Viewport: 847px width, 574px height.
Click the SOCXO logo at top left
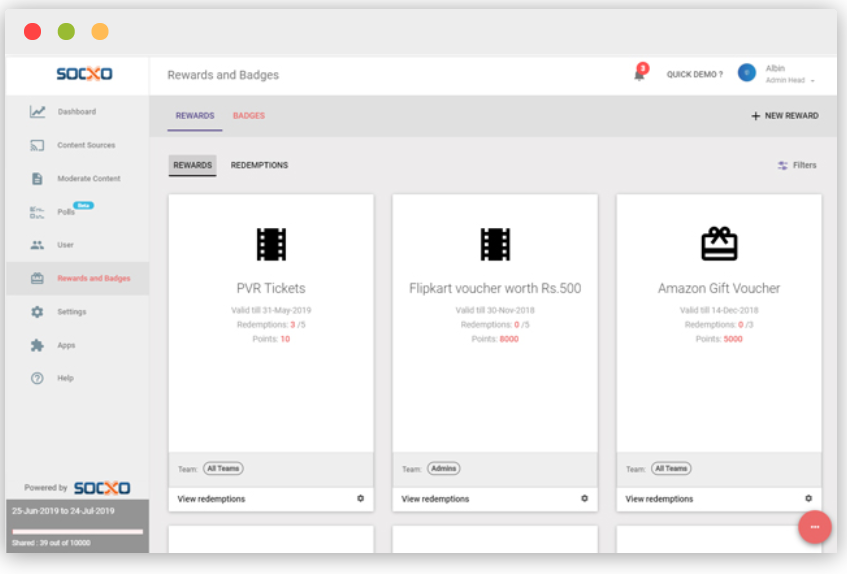84,74
